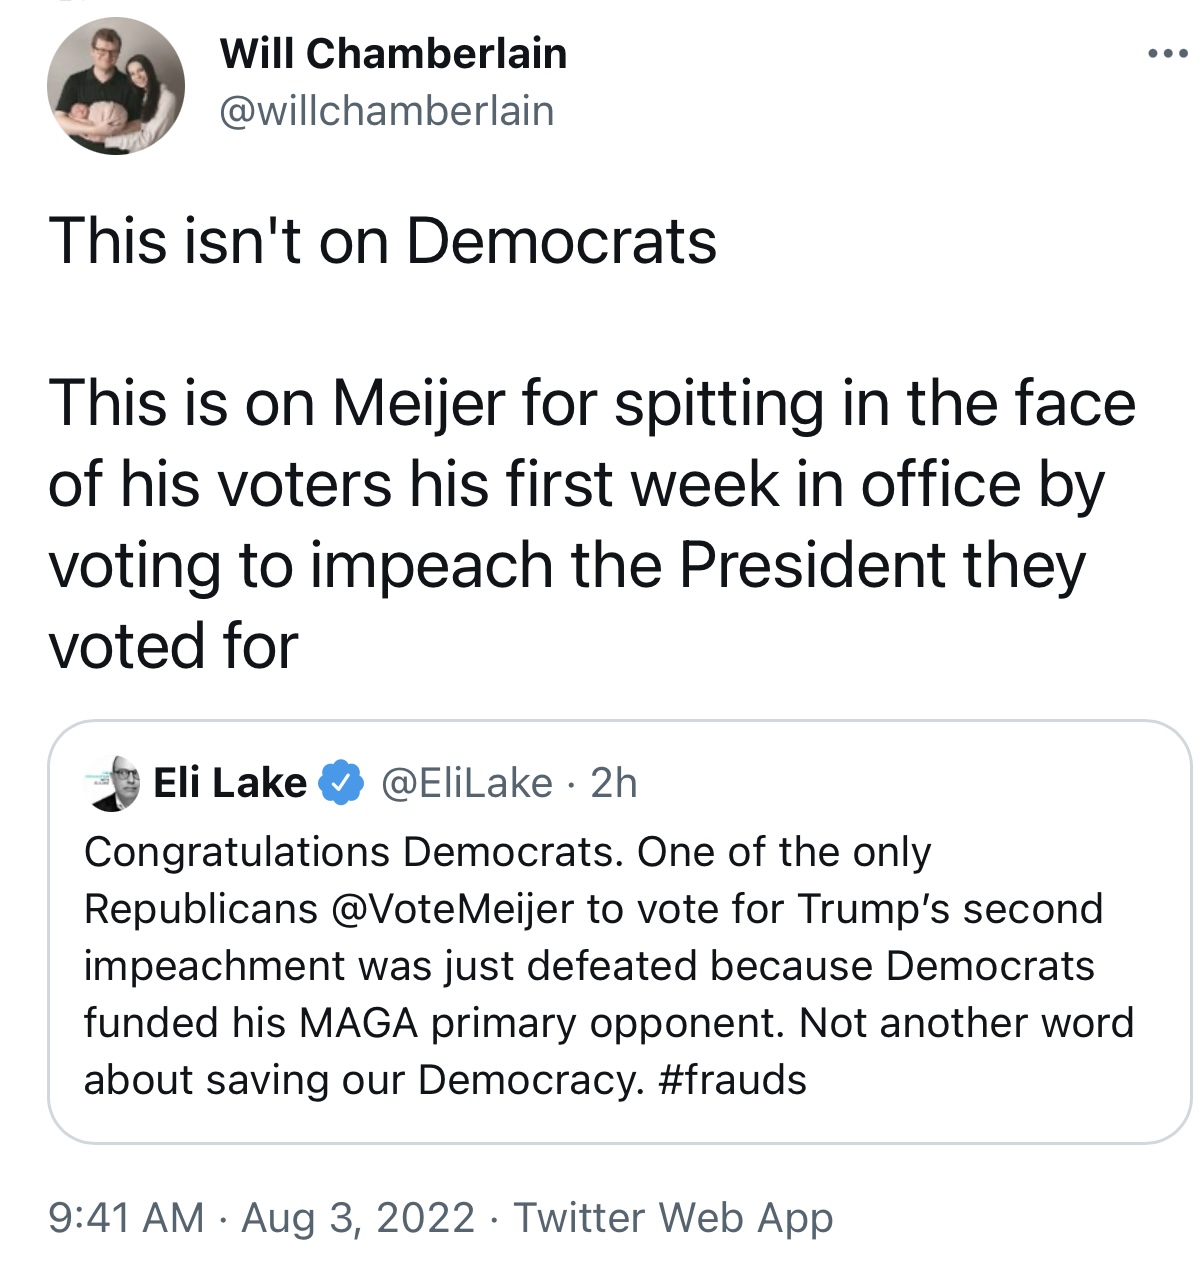Screen dimensions: 1200x1274
Task: Open the quoted tweet from Eli Lake
Action: 619,931
